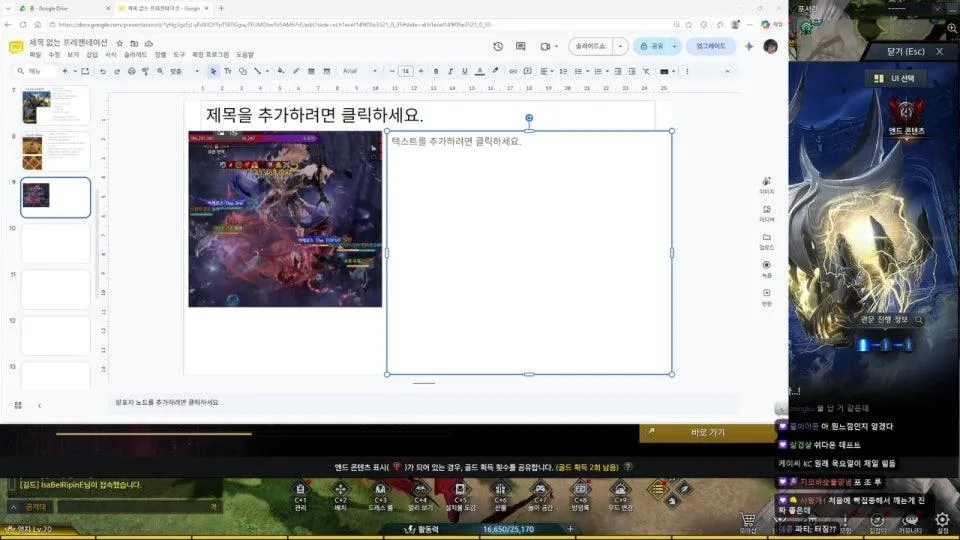Open the Help menu
This screenshot has width=960, height=540.
[245, 55]
